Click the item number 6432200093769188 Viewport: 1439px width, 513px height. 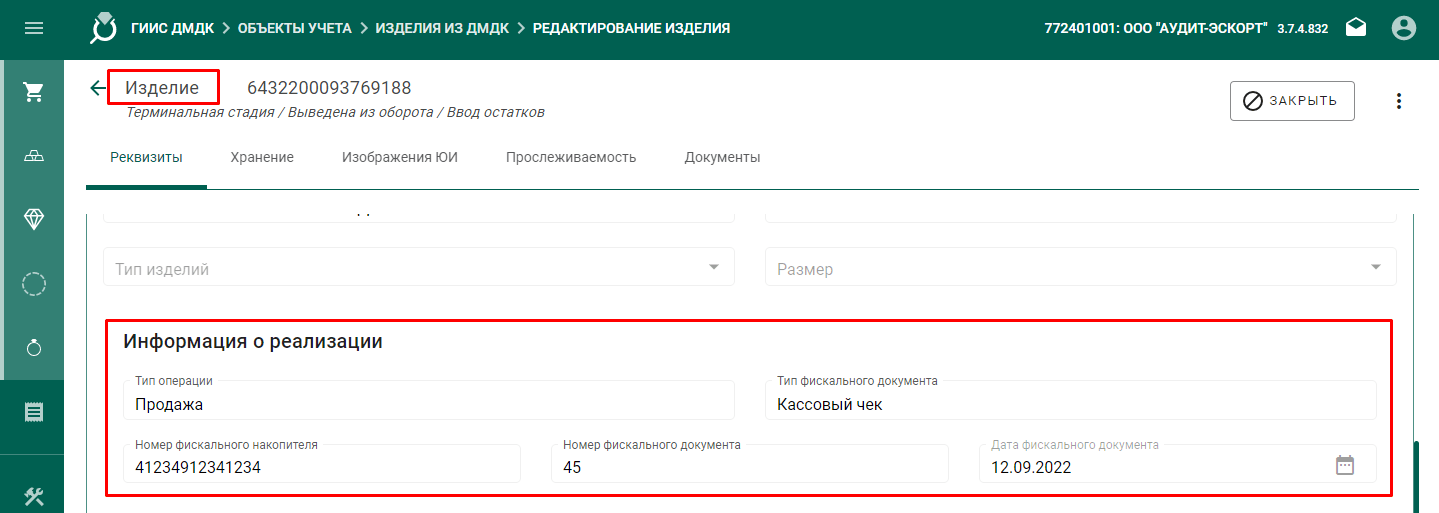[329, 88]
